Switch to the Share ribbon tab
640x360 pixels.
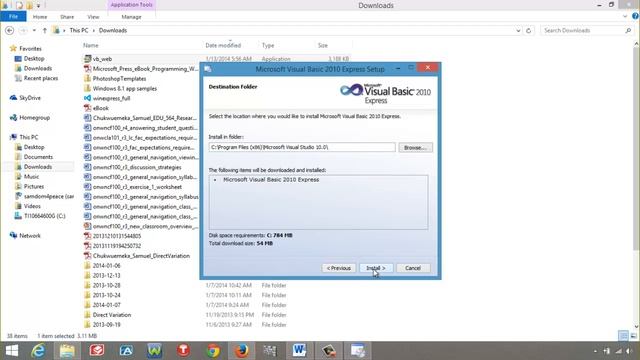point(67,17)
